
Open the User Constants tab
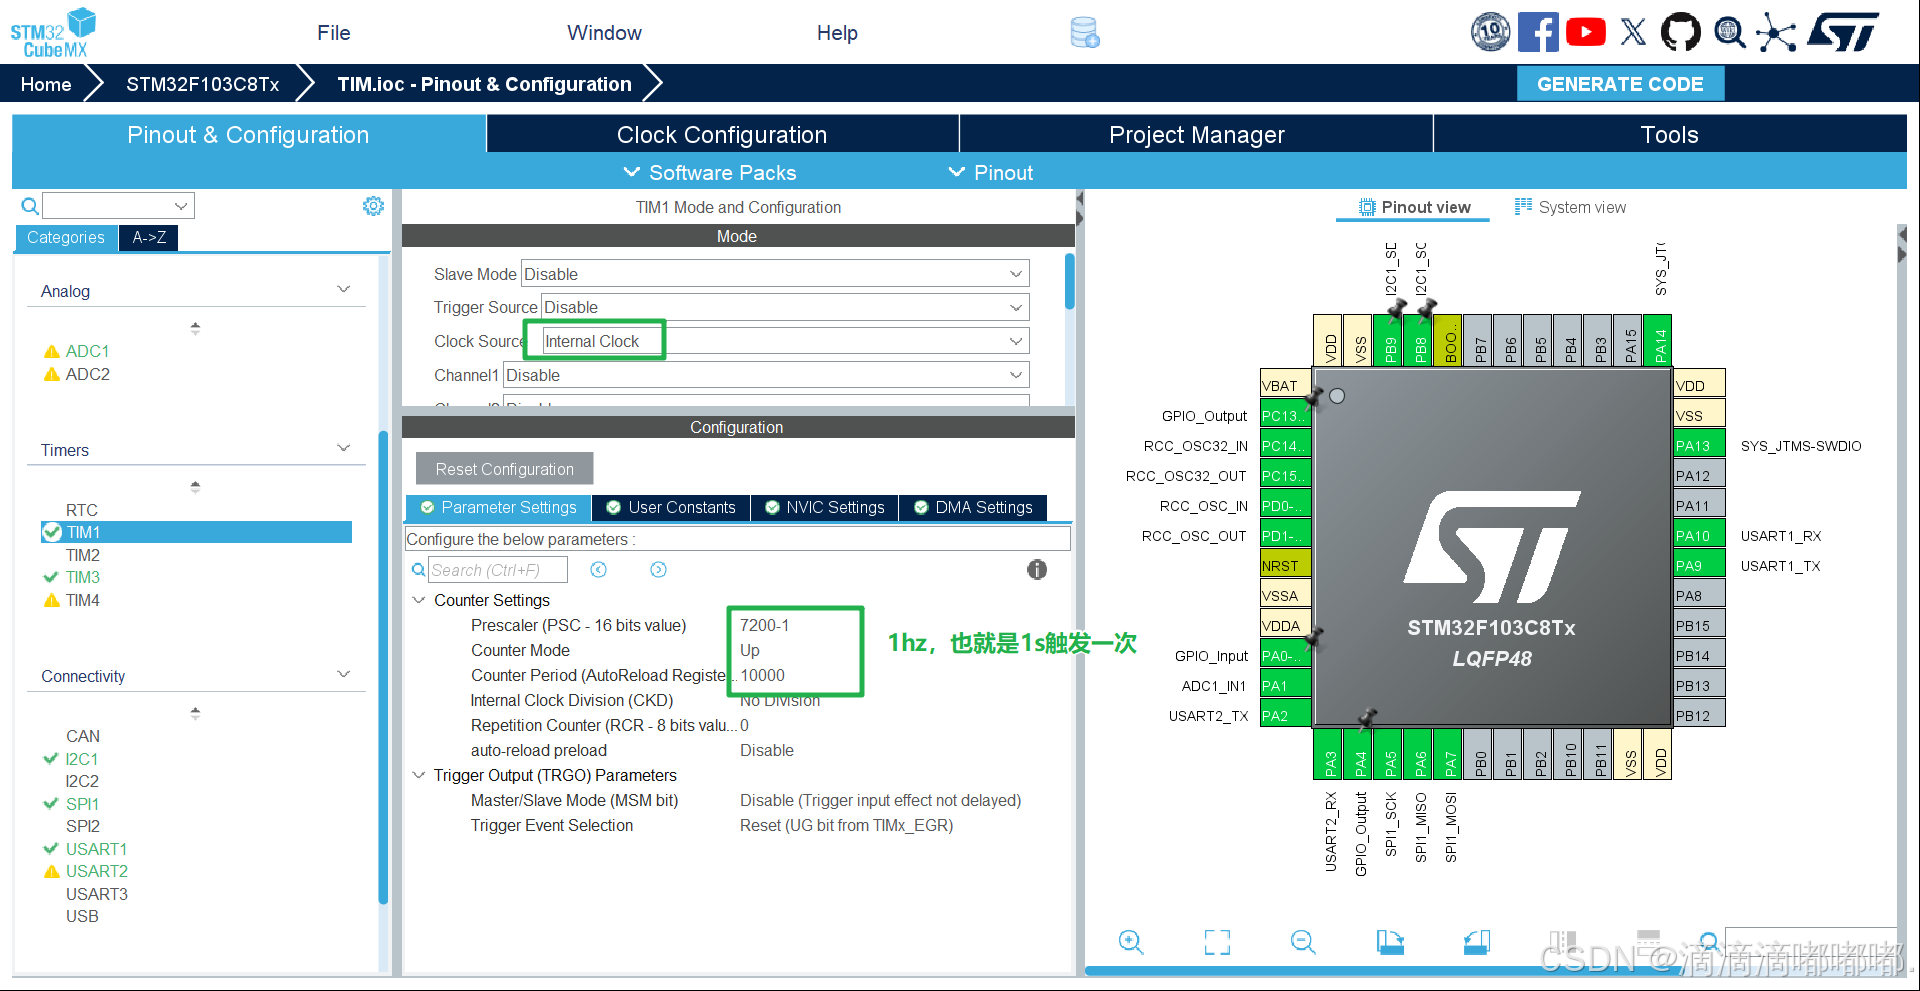click(x=671, y=508)
